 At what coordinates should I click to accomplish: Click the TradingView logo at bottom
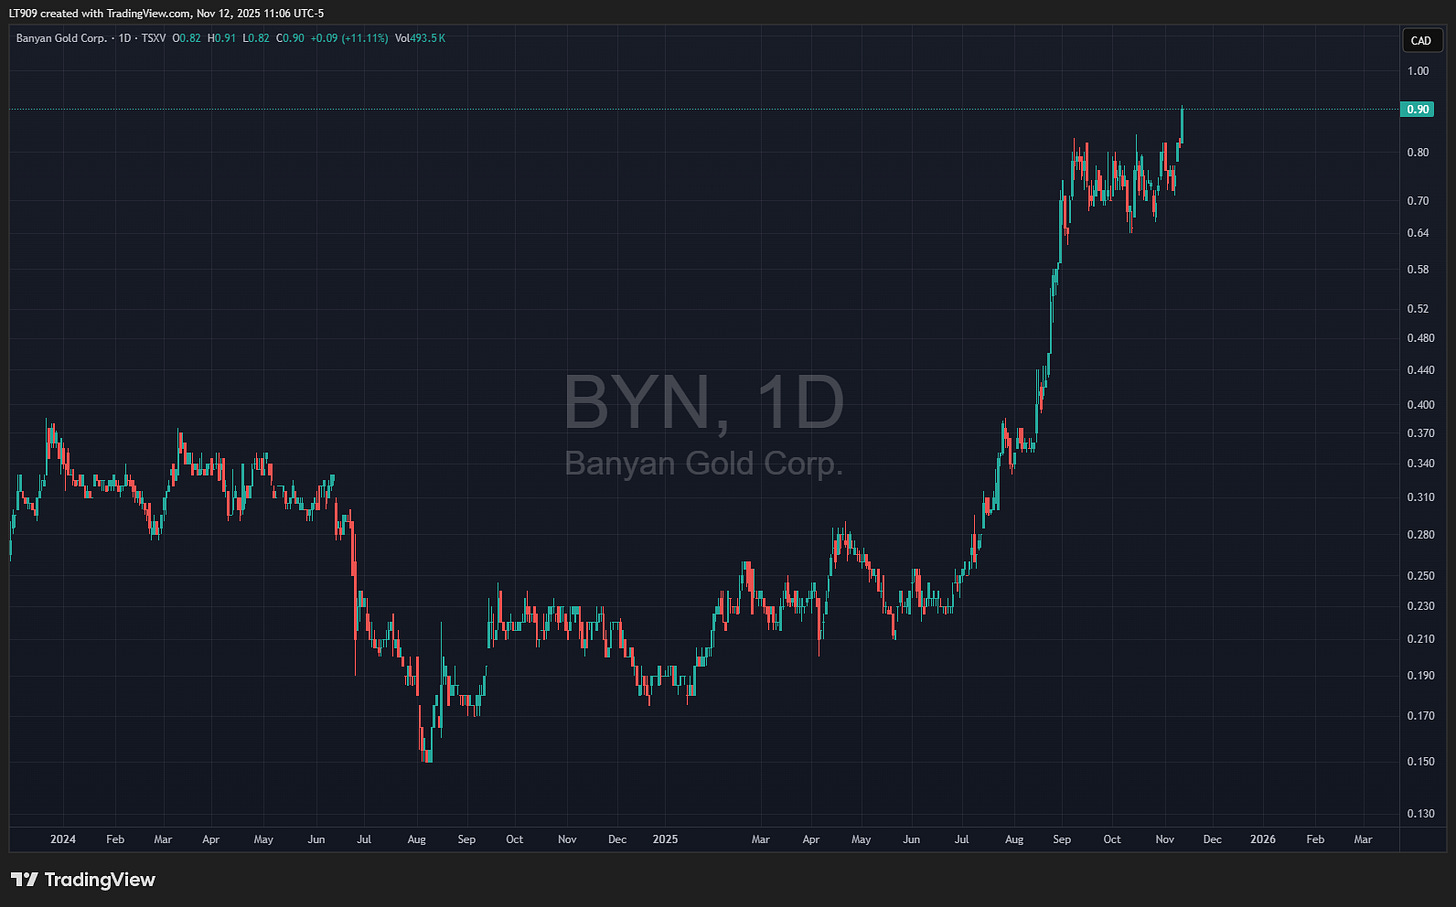point(84,880)
